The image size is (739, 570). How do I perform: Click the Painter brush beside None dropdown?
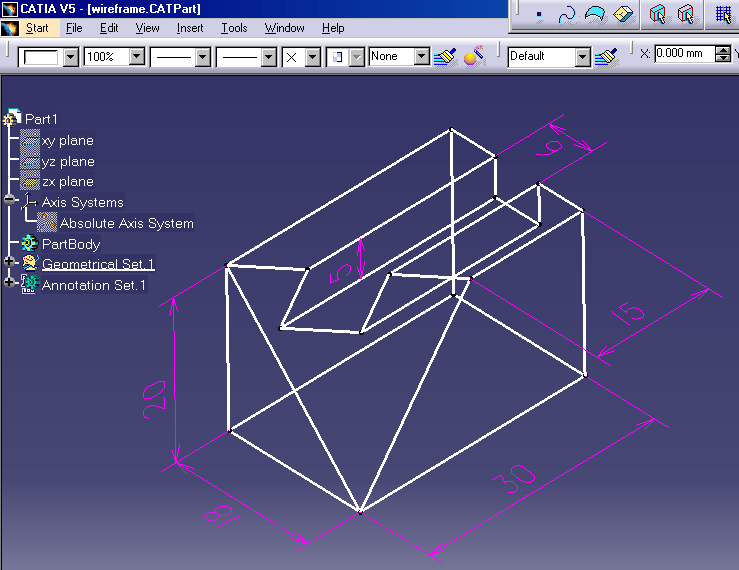click(445, 57)
